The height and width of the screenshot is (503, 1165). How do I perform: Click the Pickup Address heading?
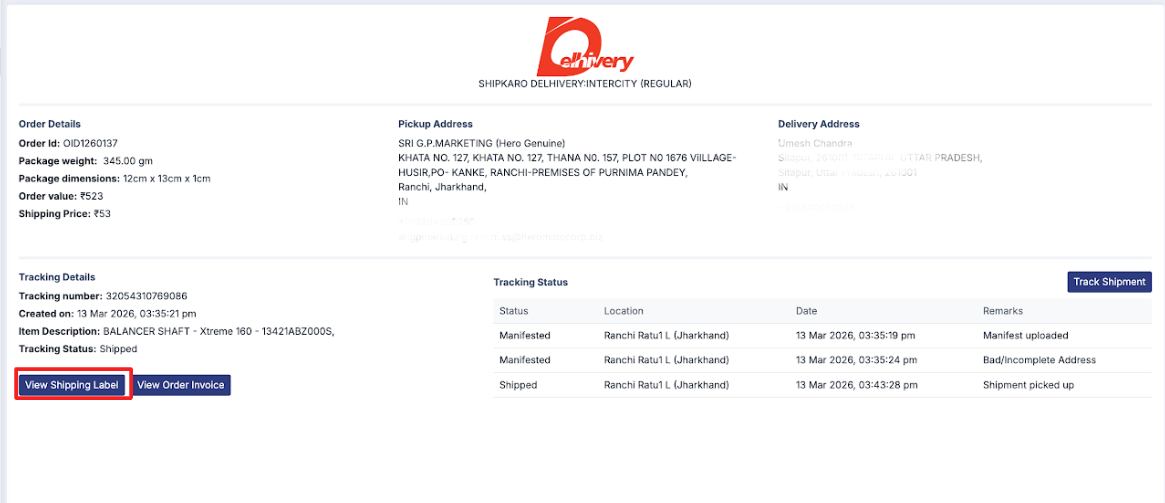[x=435, y=124]
